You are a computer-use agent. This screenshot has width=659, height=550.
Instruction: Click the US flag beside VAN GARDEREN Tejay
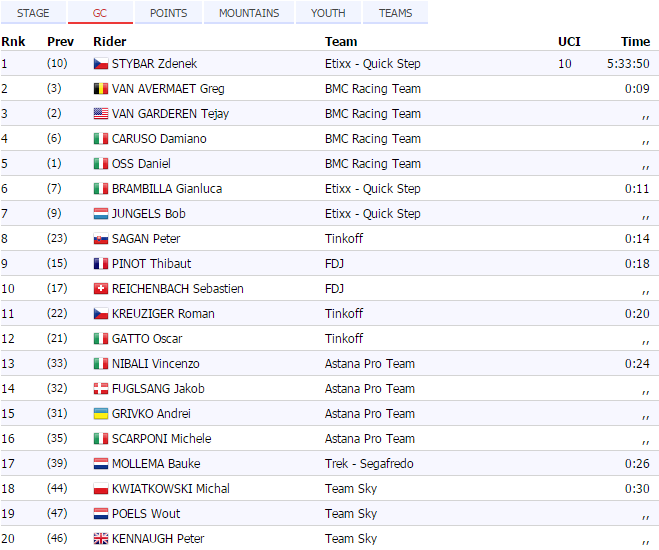pos(100,114)
